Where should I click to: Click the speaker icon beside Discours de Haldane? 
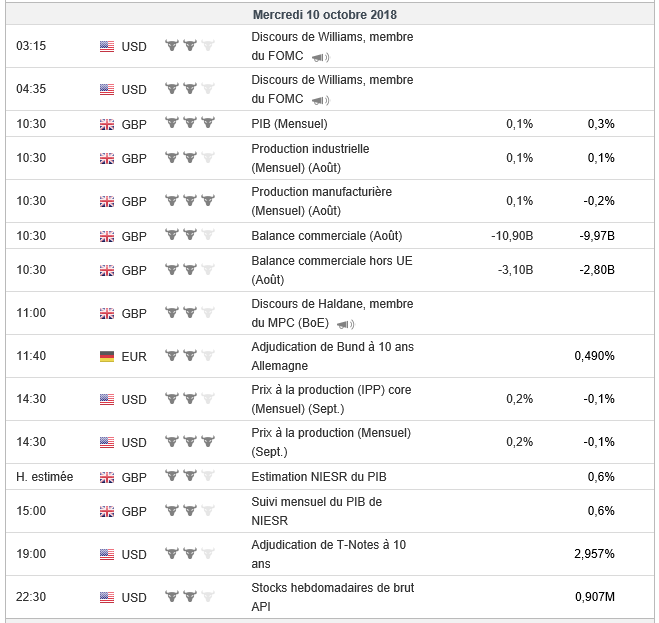click(346, 325)
